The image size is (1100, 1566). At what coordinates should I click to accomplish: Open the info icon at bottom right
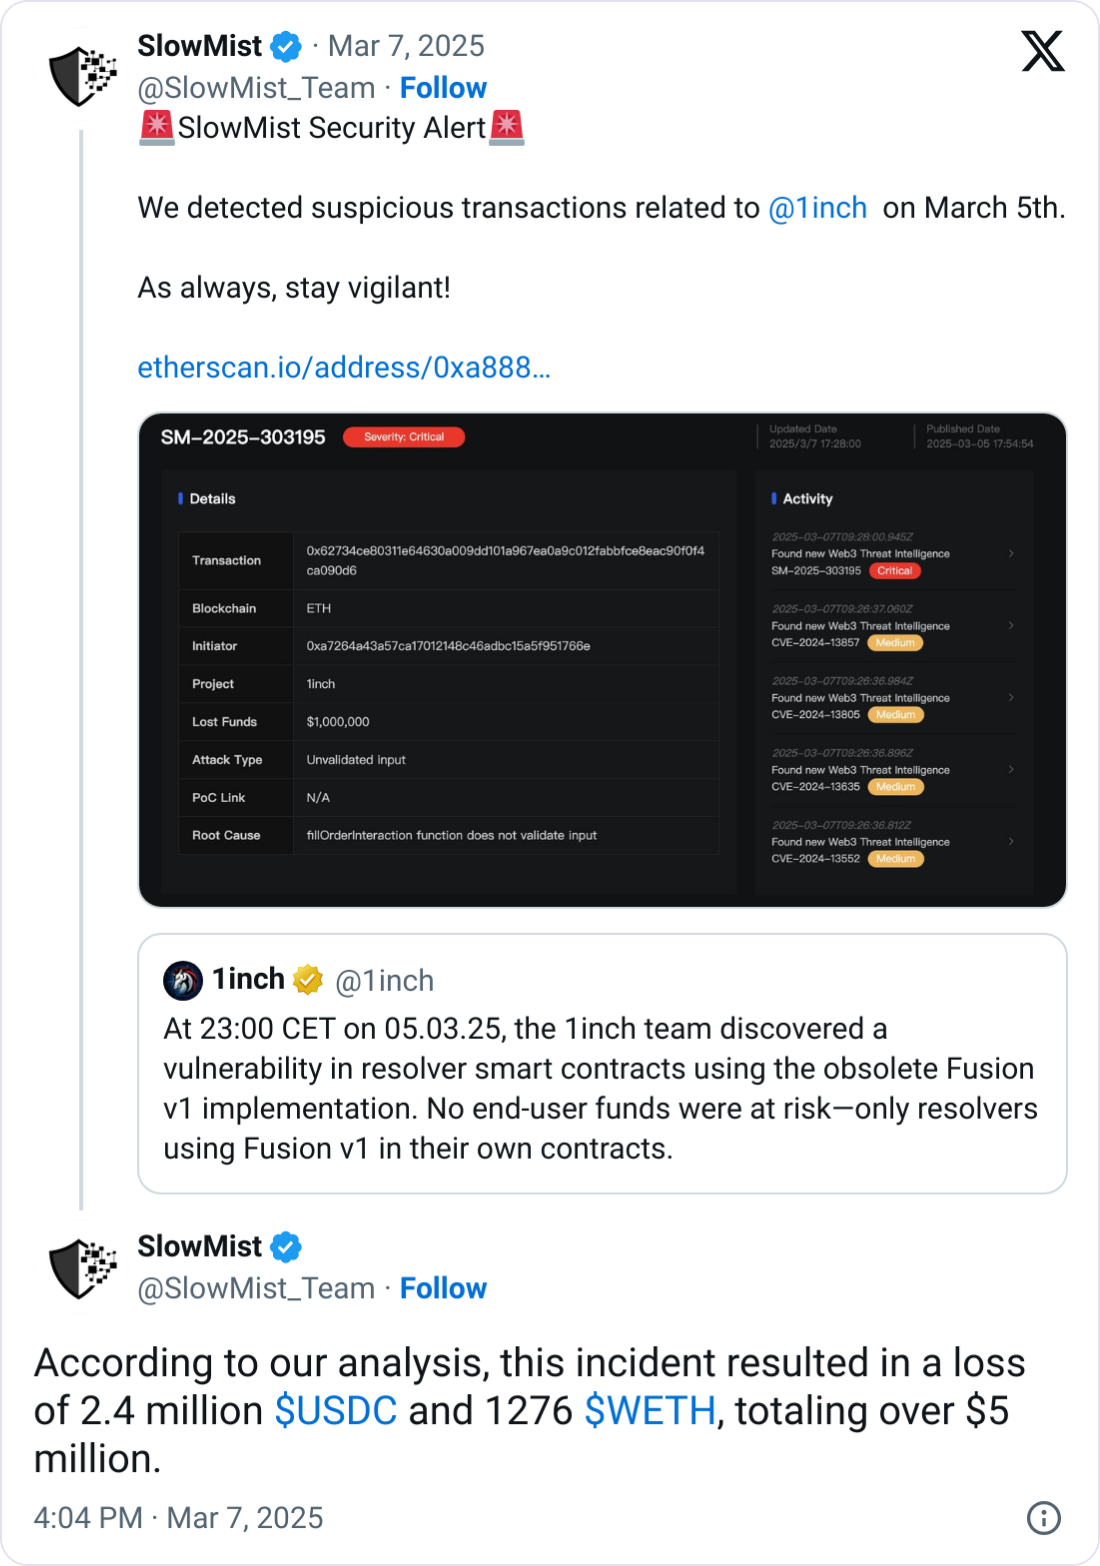point(1044,1517)
